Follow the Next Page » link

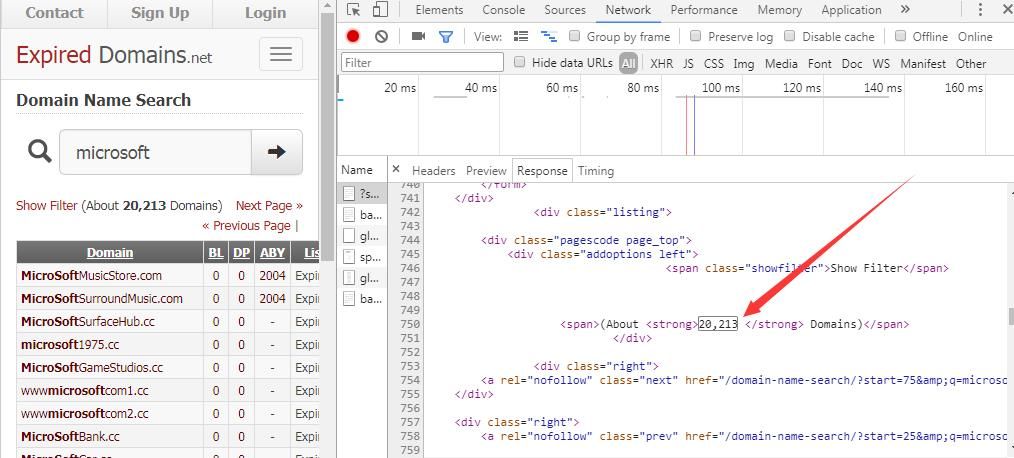tap(269, 206)
